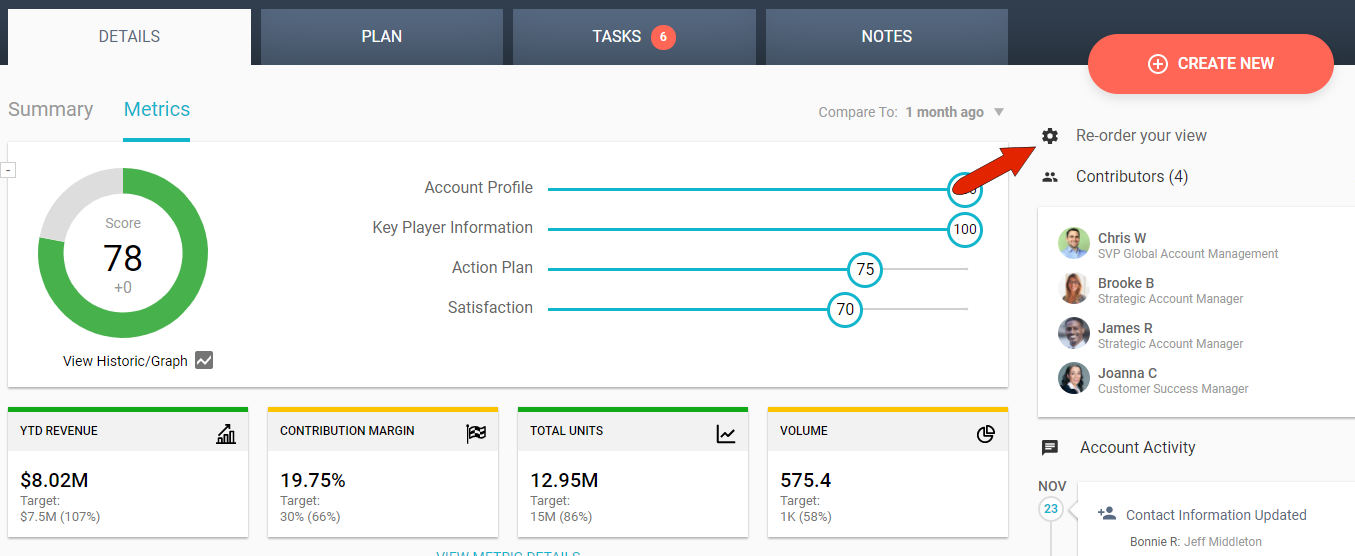
Task: Go to the Notes tab
Action: point(886,37)
